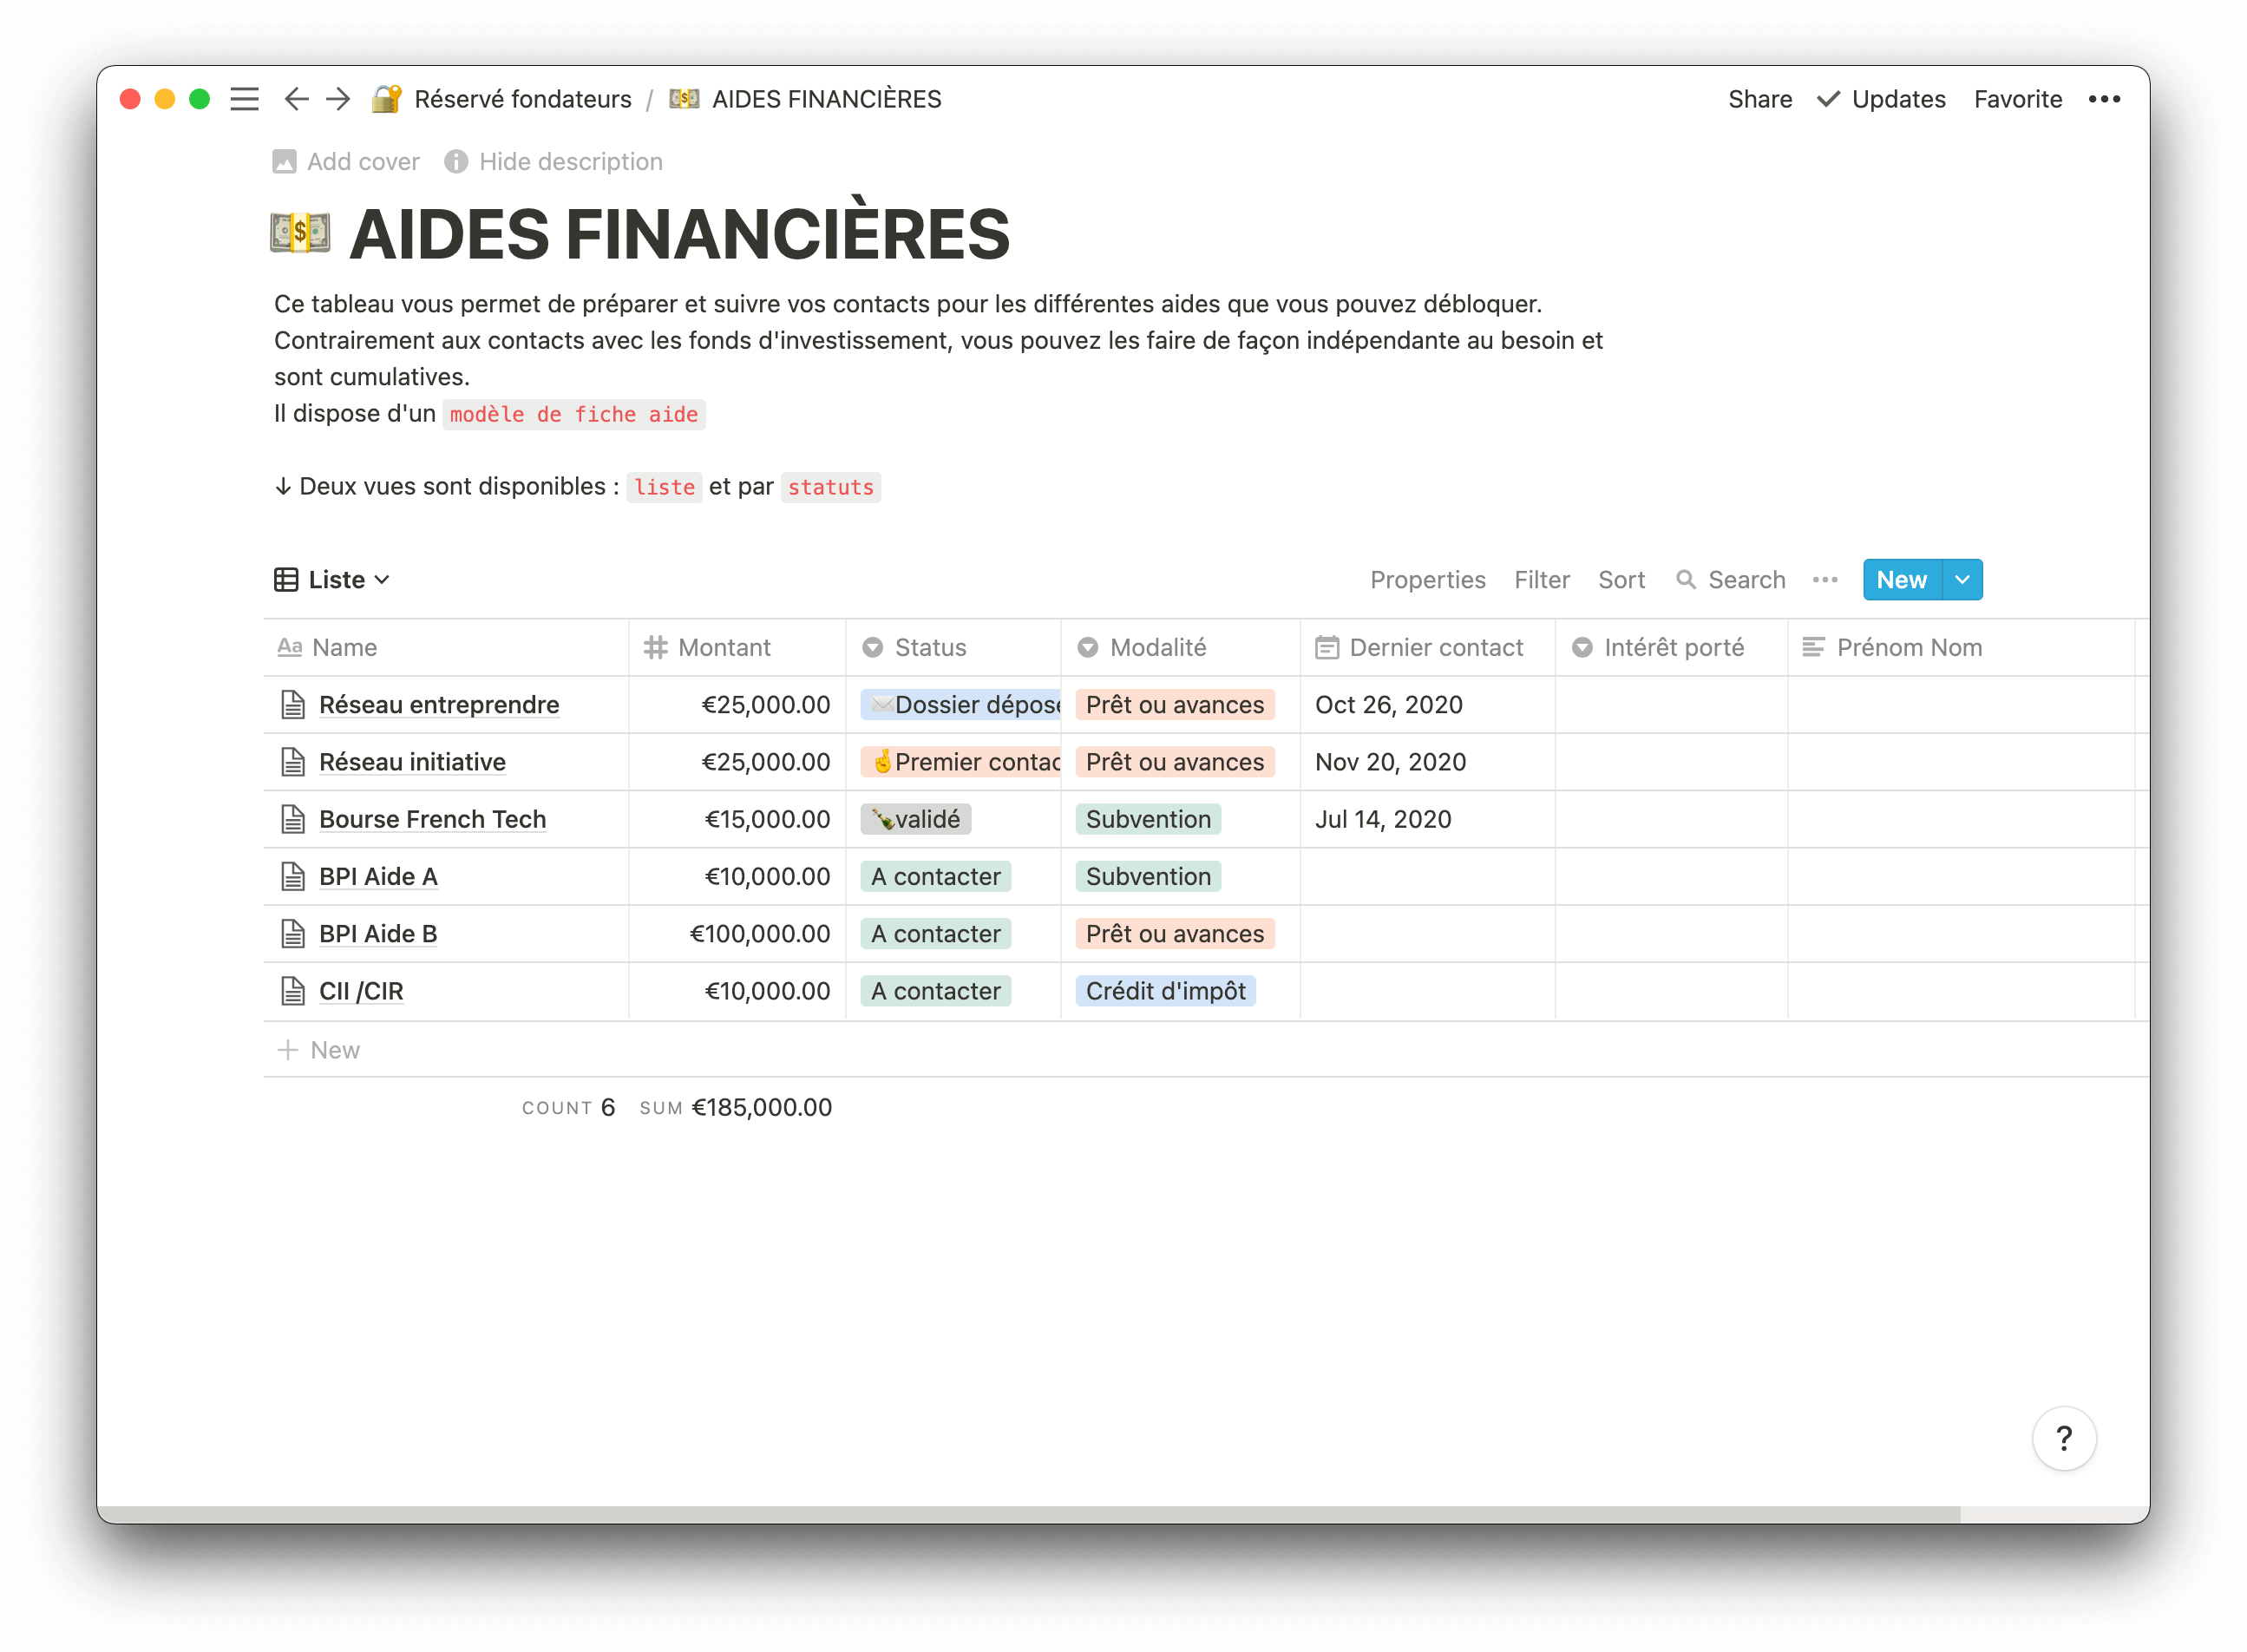
Task: Open the help question mark button
Action: point(2064,1438)
